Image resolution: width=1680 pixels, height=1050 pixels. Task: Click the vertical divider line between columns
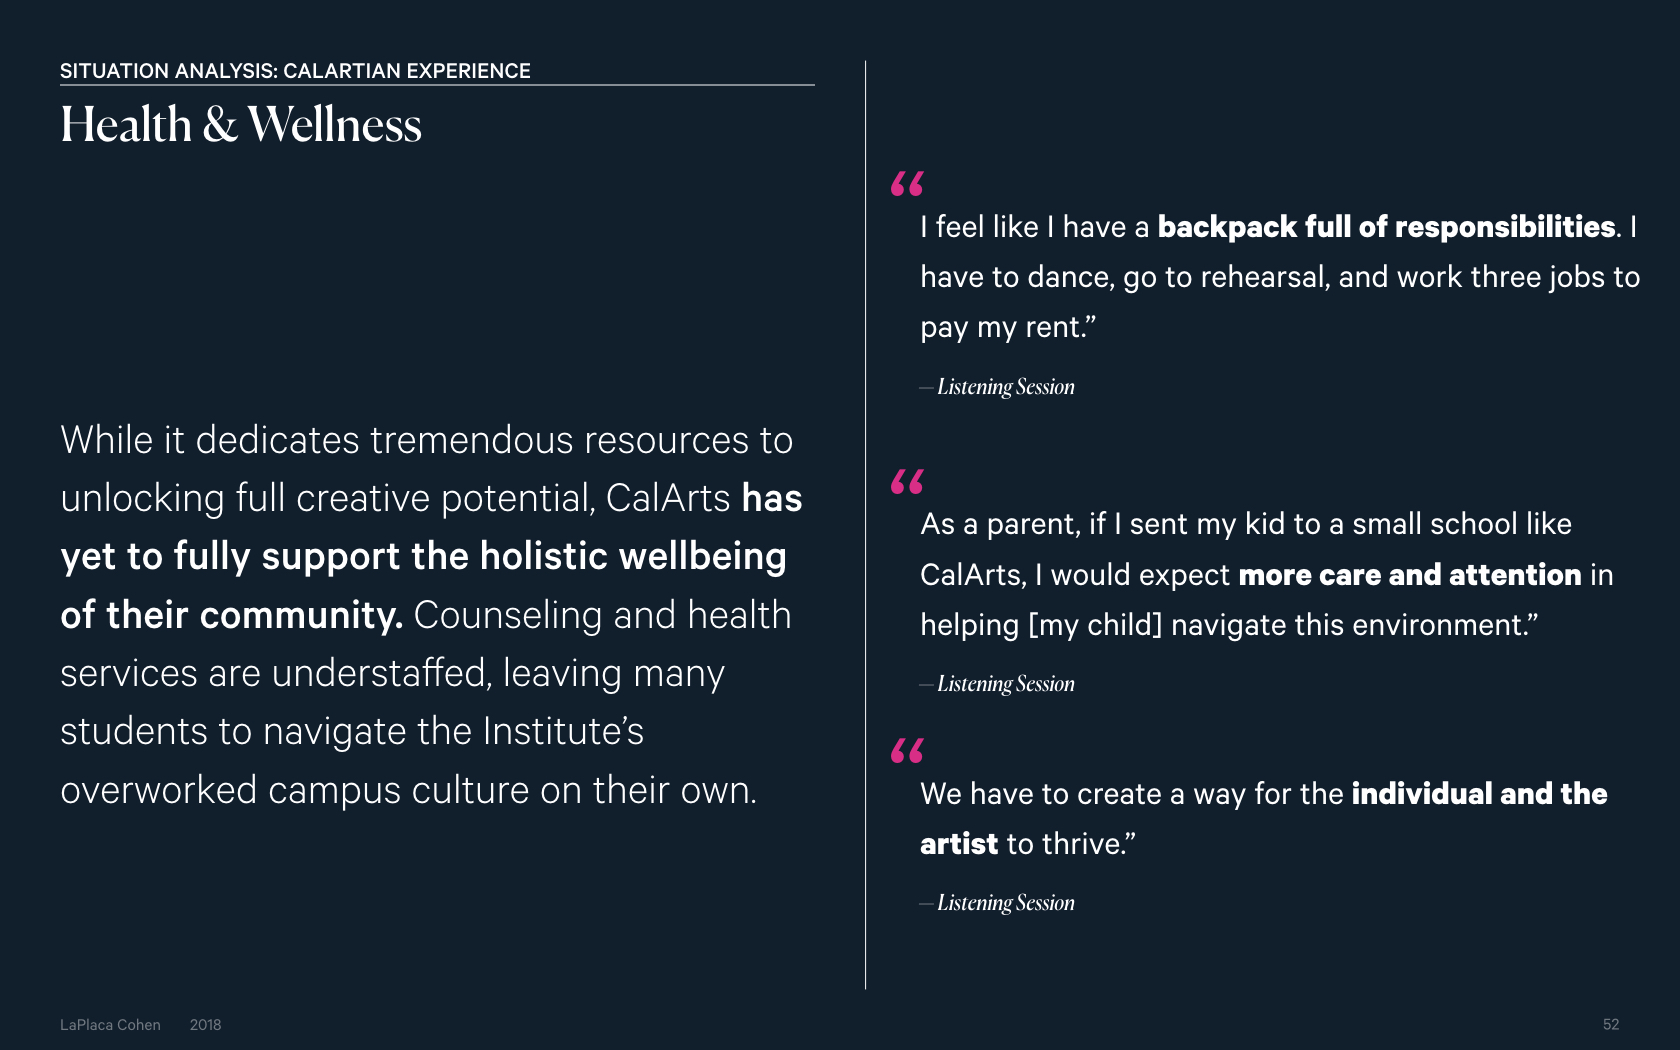pos(866,525)
